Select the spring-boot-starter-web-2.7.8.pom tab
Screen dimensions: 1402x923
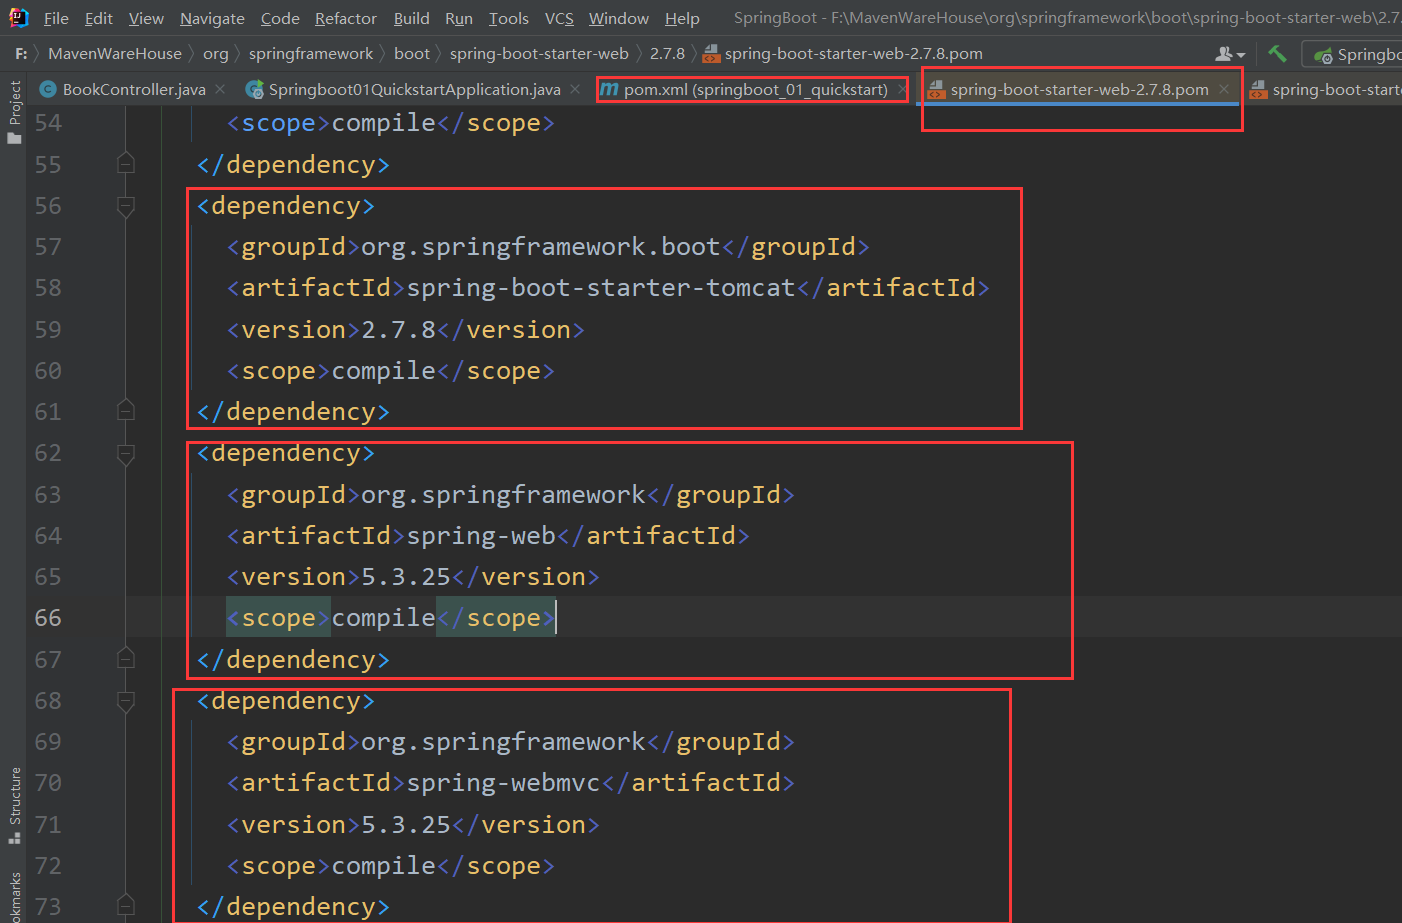point(1079,89)
